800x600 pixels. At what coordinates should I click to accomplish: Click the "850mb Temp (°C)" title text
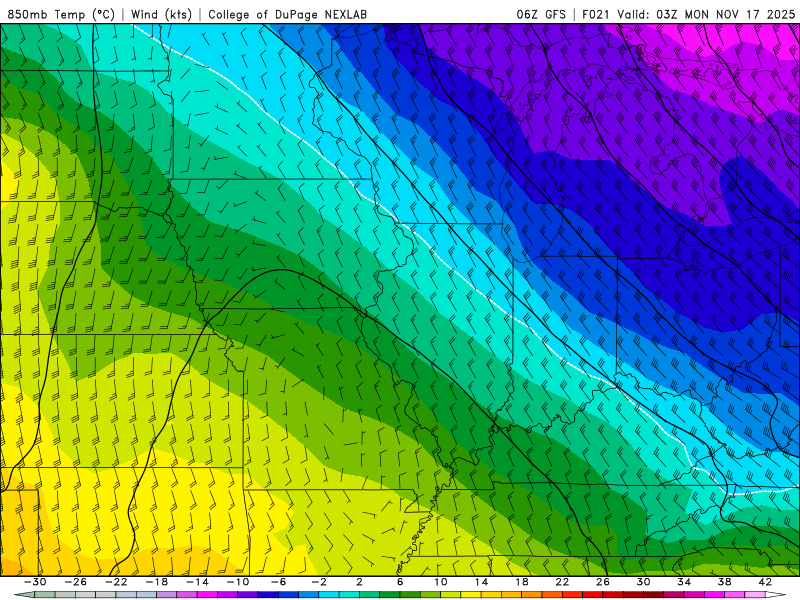coord(61,14)
